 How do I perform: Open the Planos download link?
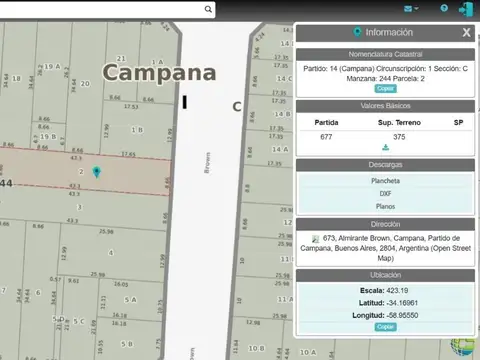[x=385, y=206]
